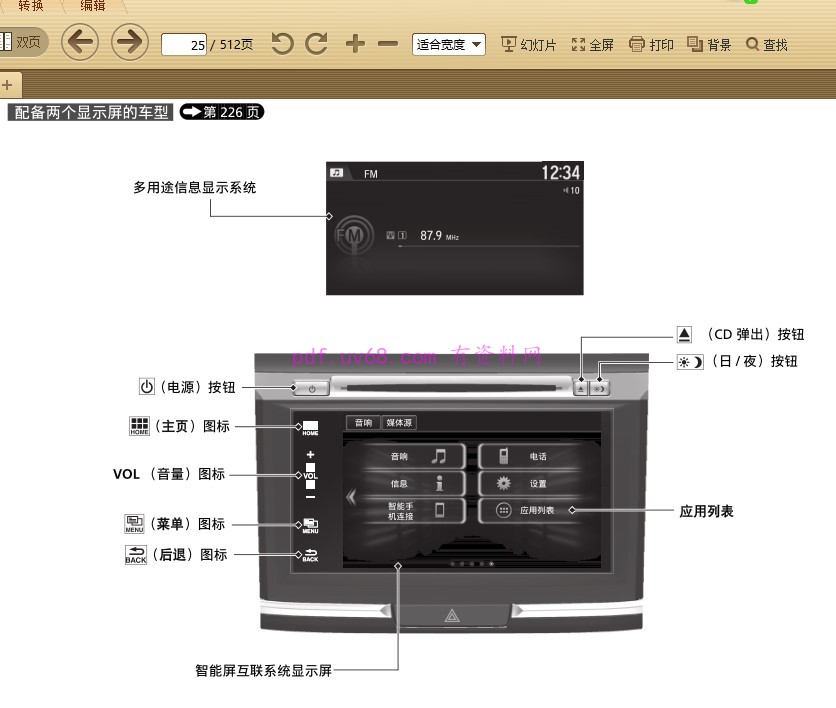This screenshot has width=836, height=708.
Task: Follow the 第226页 page reference link
Action: click(221, 112)
